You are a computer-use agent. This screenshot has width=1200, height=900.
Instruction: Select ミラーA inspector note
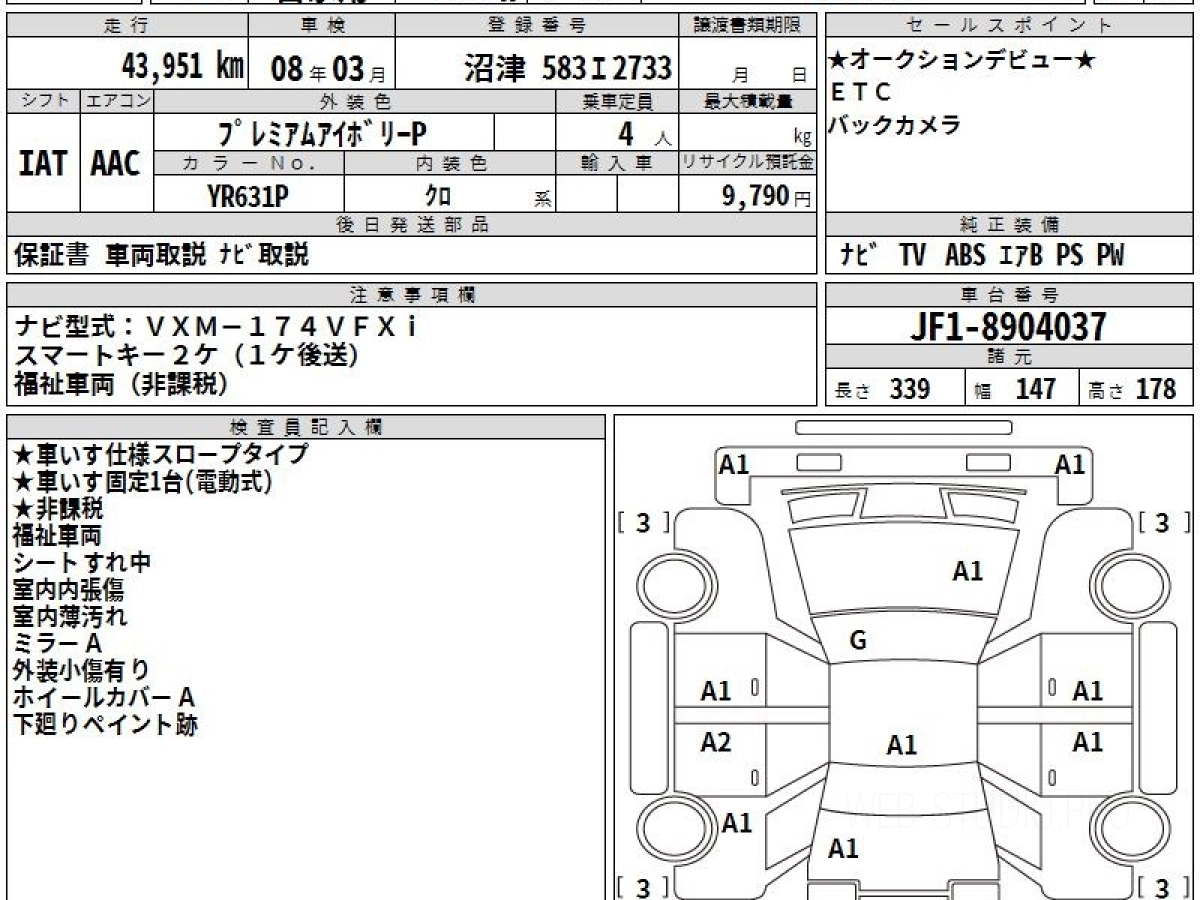(x=57, y=643)
